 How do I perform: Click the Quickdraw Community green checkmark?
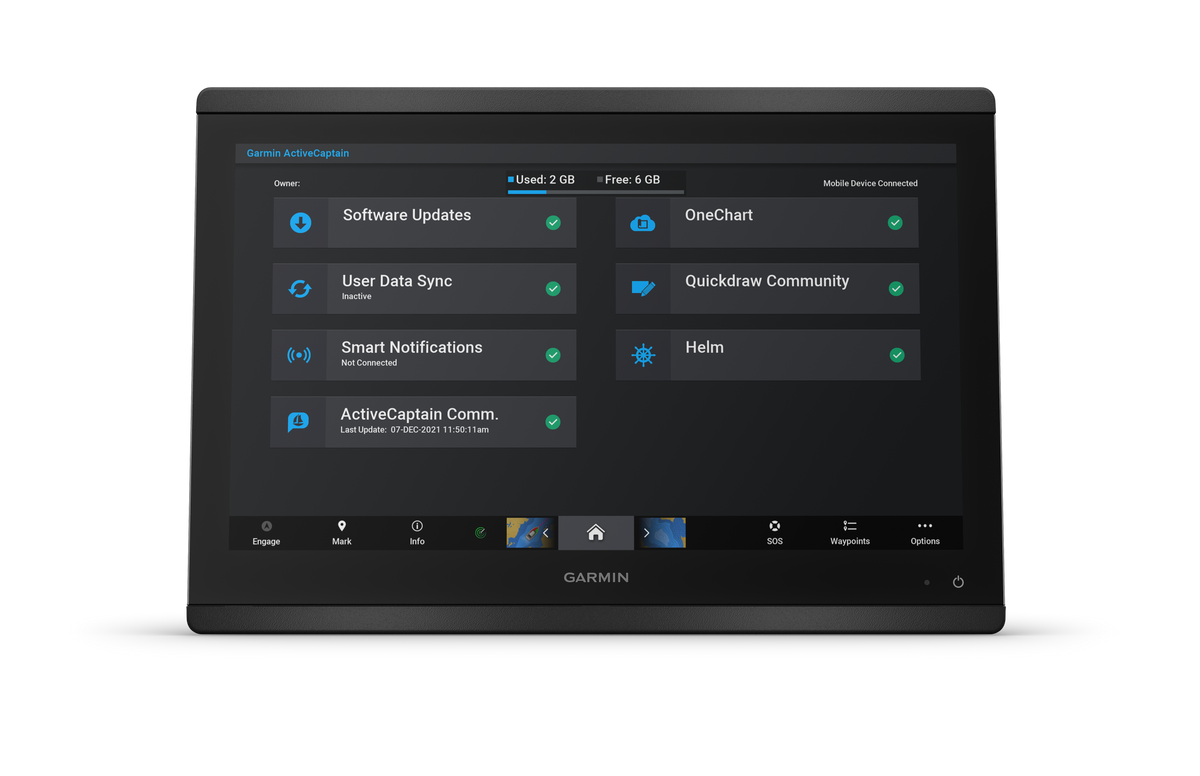tap(896, 289)
